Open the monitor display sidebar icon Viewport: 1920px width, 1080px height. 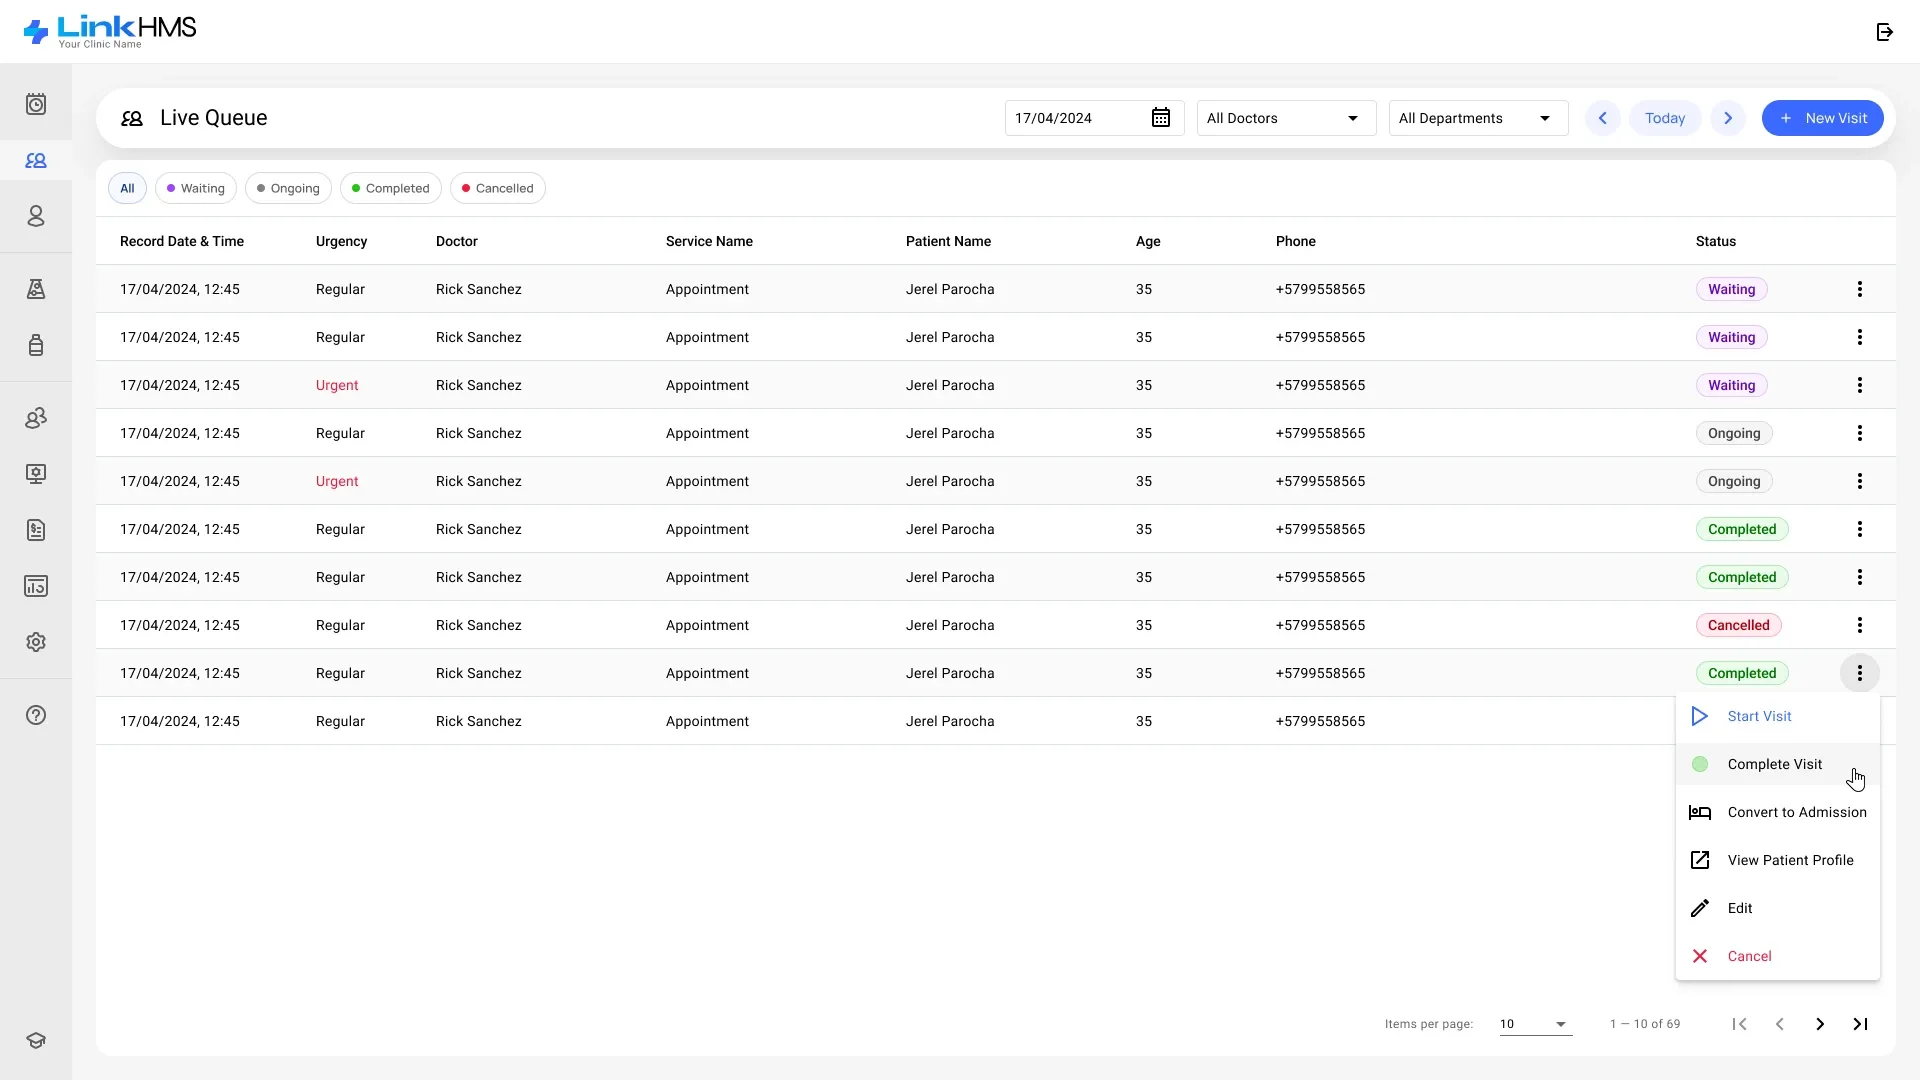pos(36,474)
